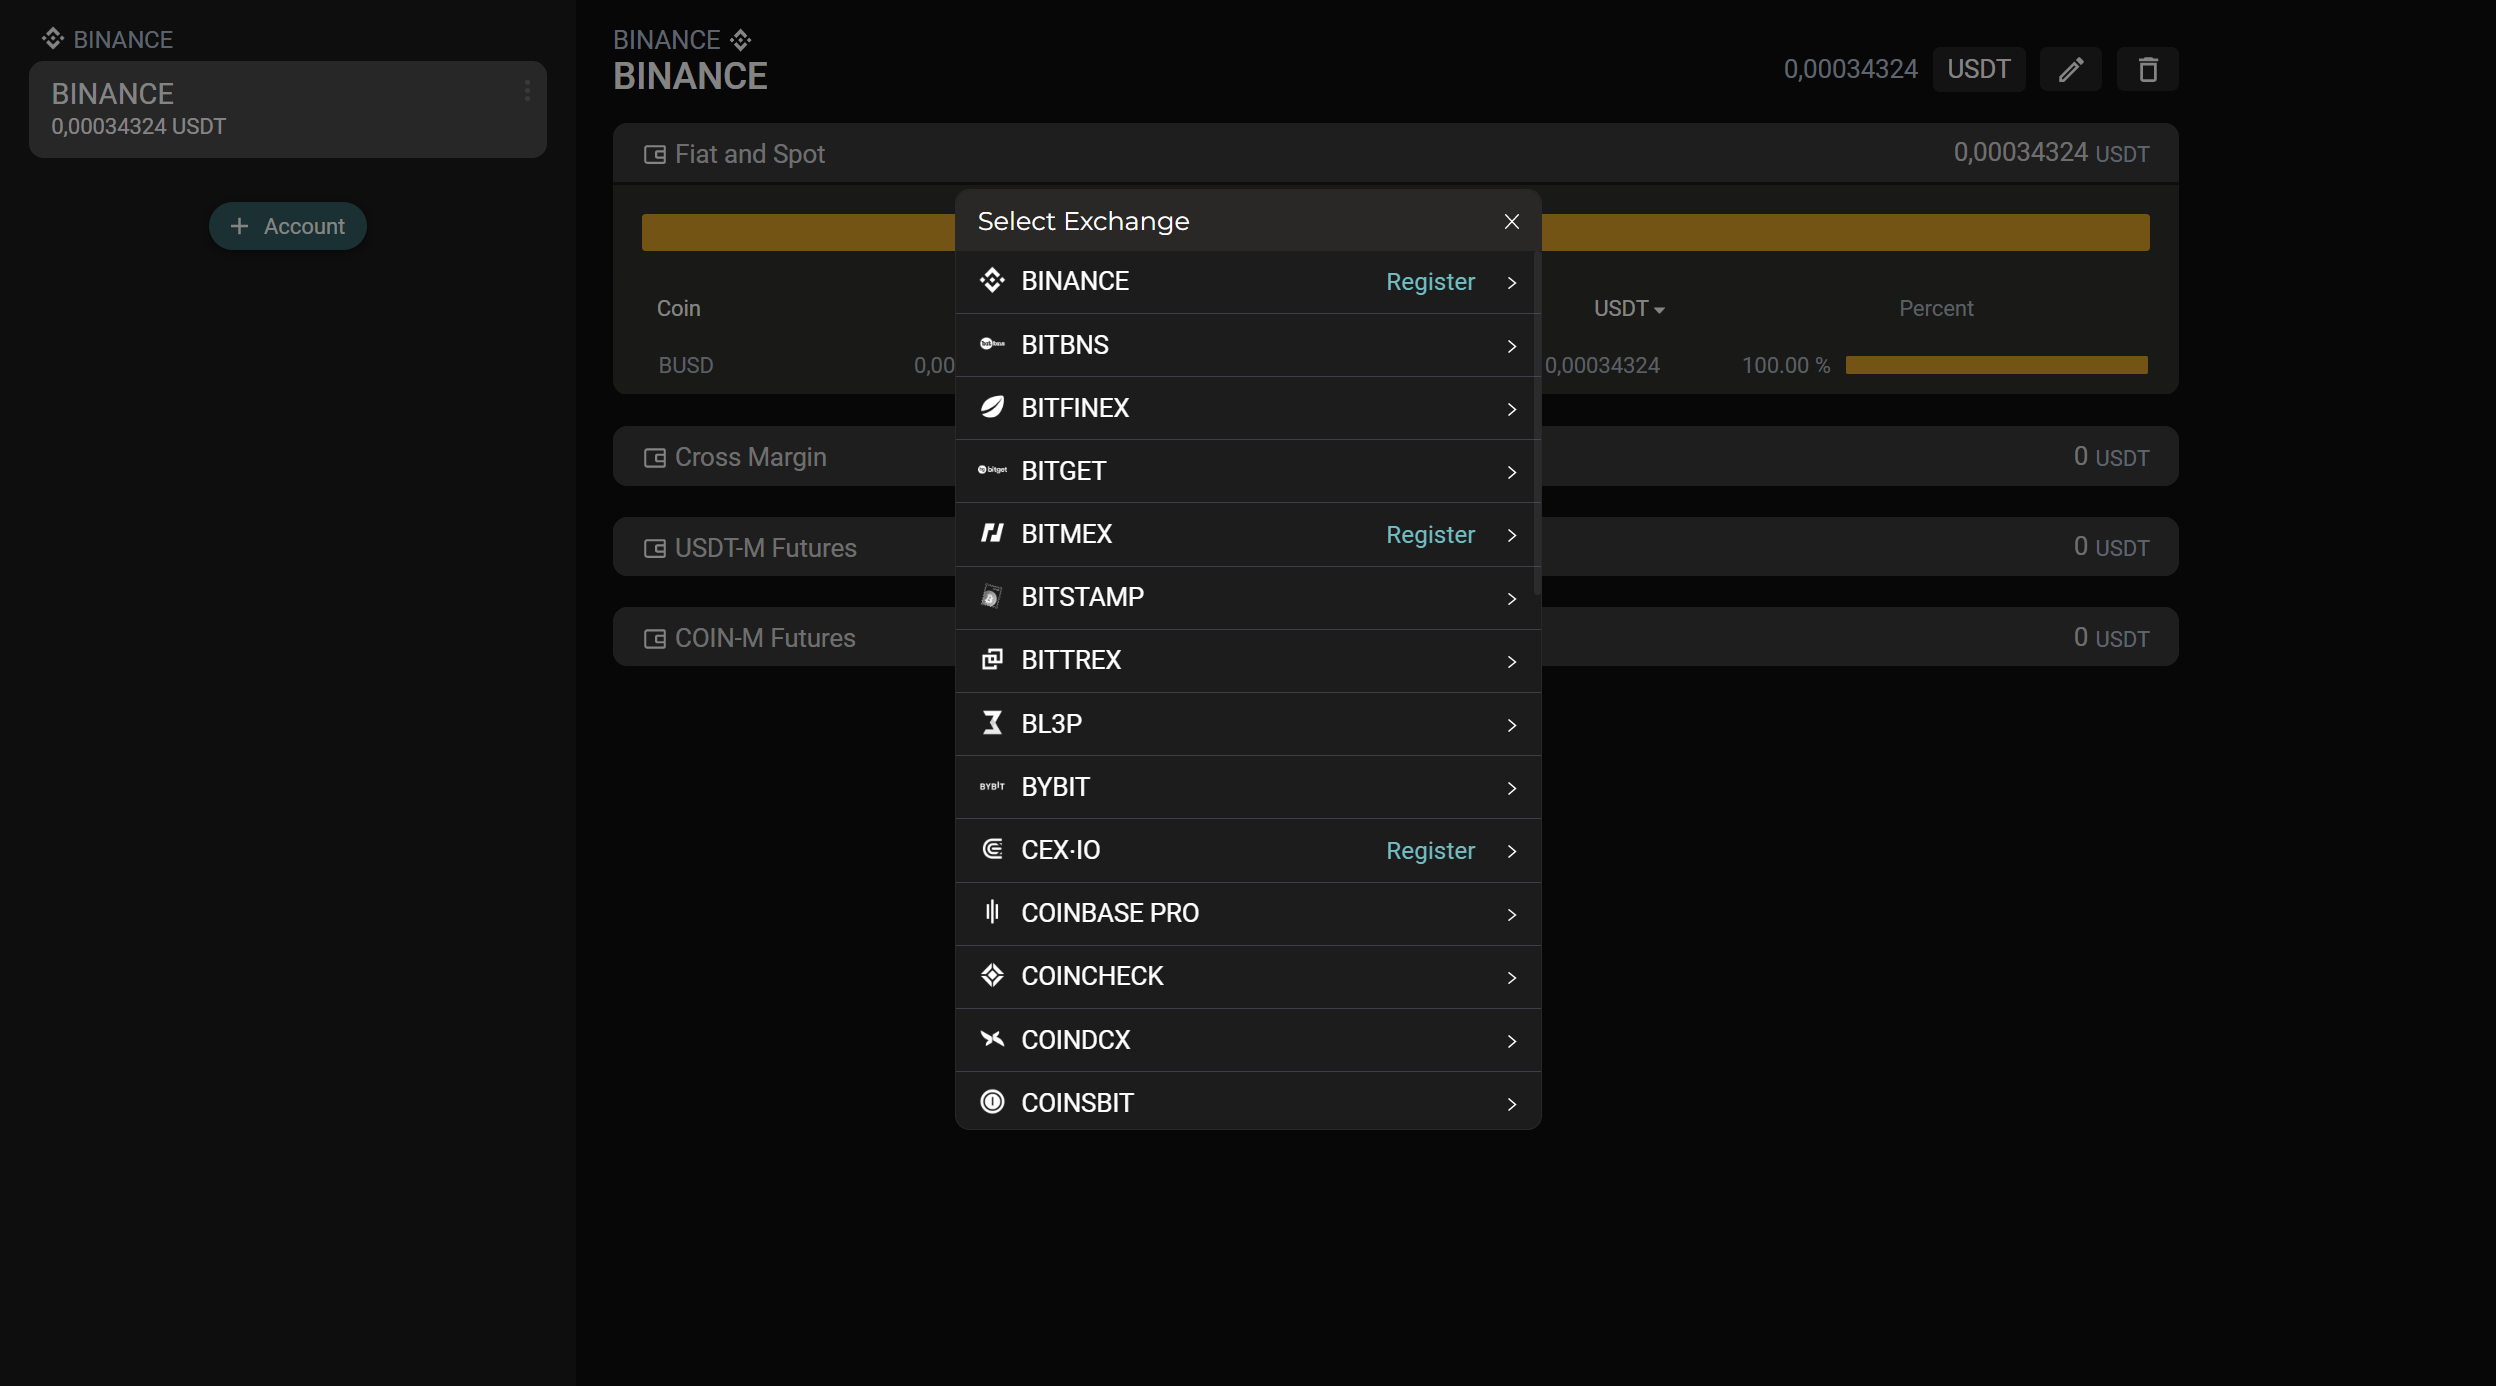Viewport: 2496px width, 1386px height.
Task: Click the BL3P exchange logo icon
Action: click(x=992, y=723)
